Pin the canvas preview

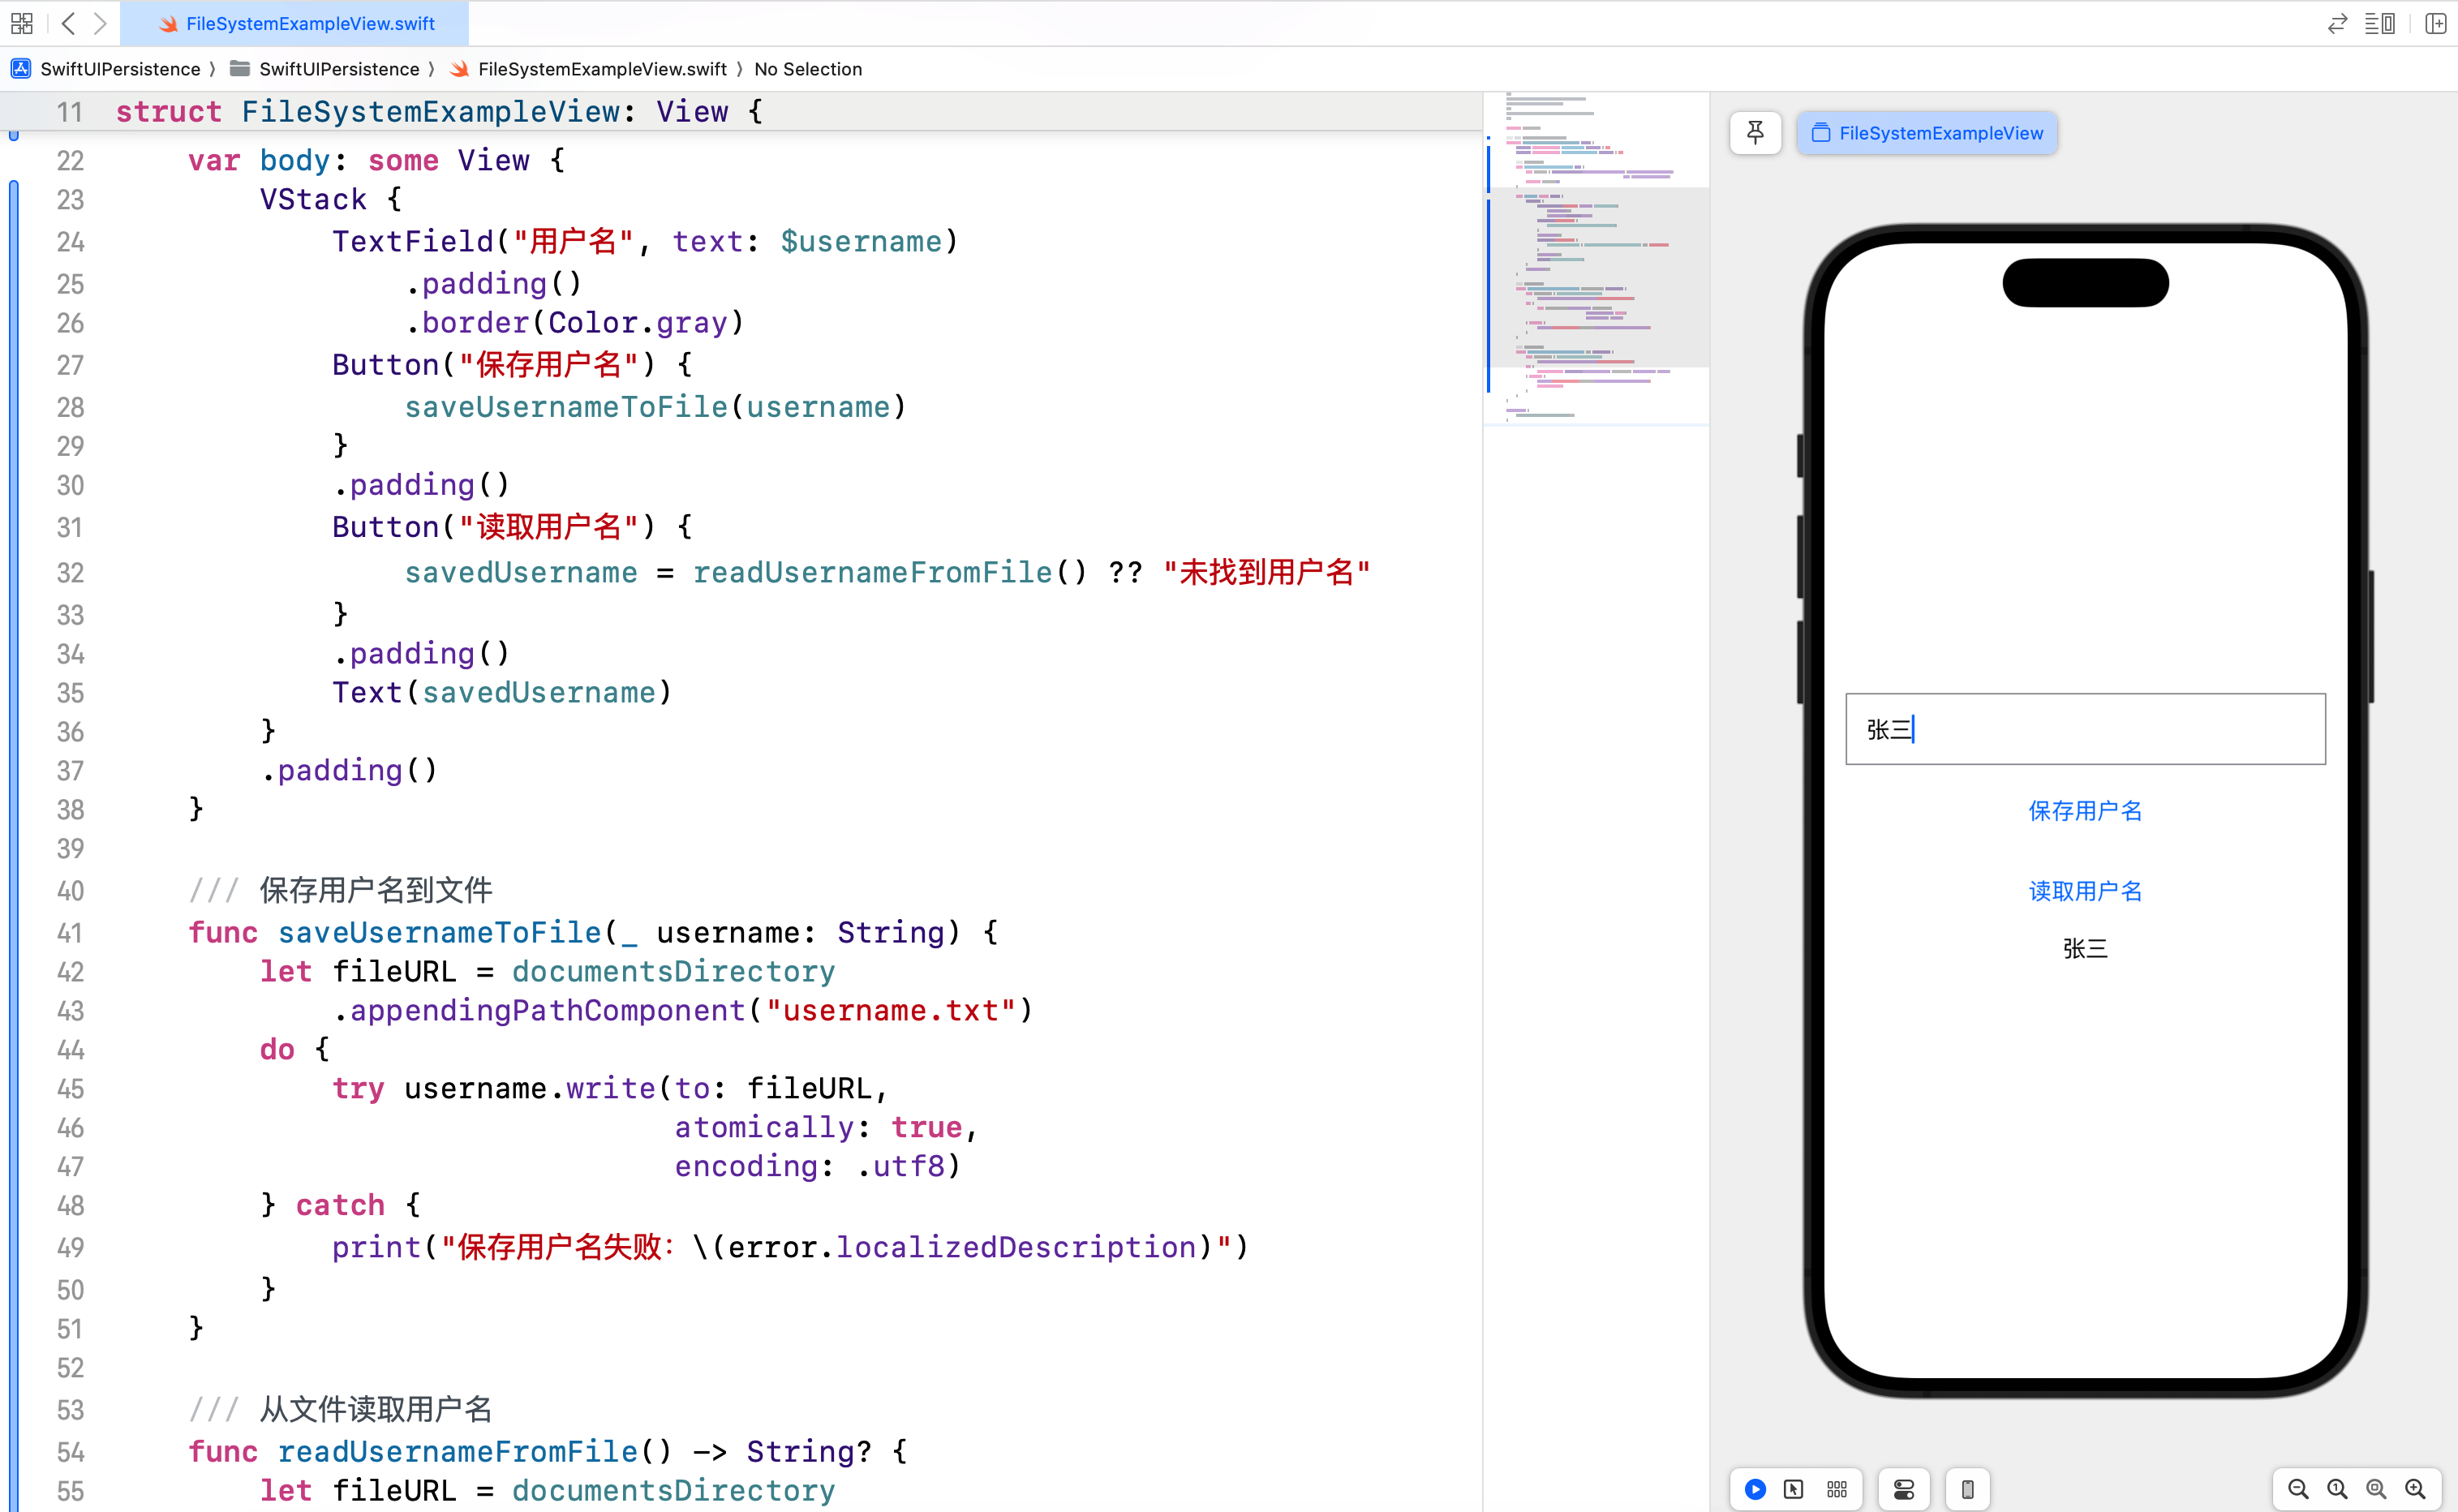click(x=1756, y=133)
